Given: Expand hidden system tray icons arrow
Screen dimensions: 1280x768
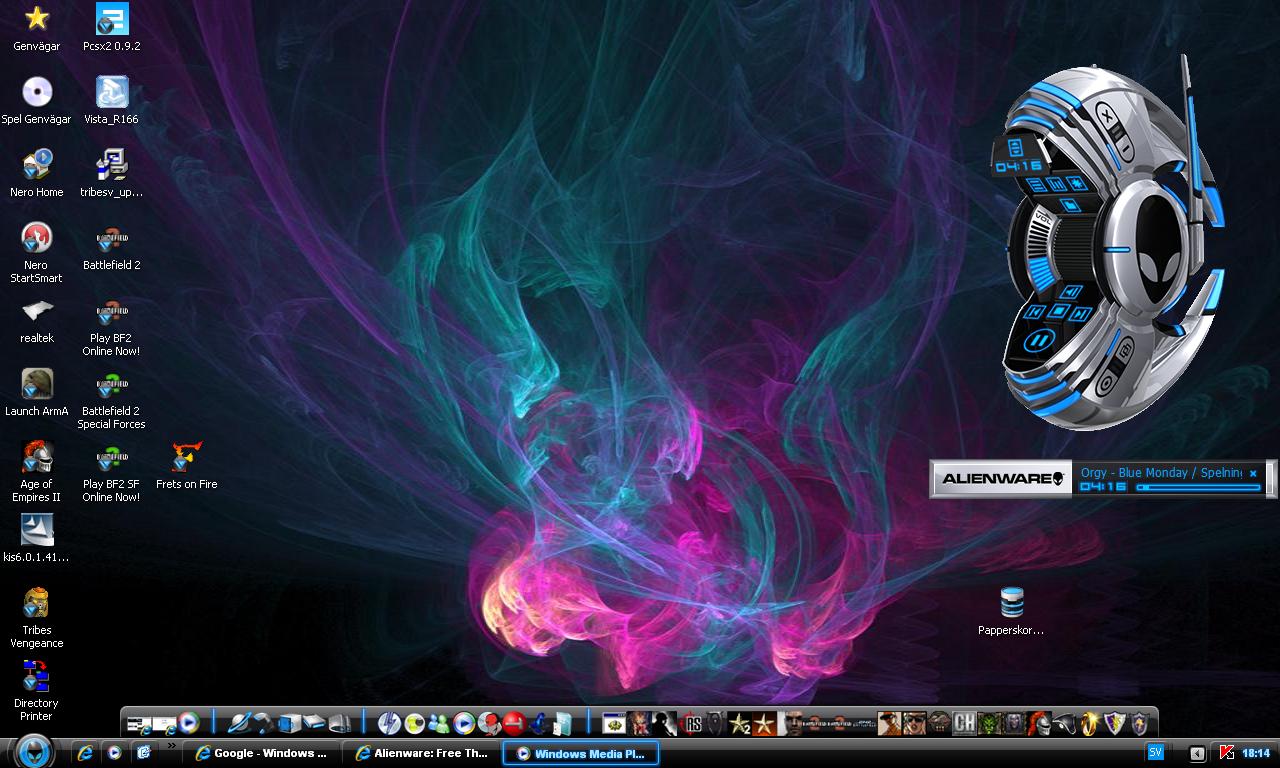Looking at the screenshot, I should [x=1196, y=753].
